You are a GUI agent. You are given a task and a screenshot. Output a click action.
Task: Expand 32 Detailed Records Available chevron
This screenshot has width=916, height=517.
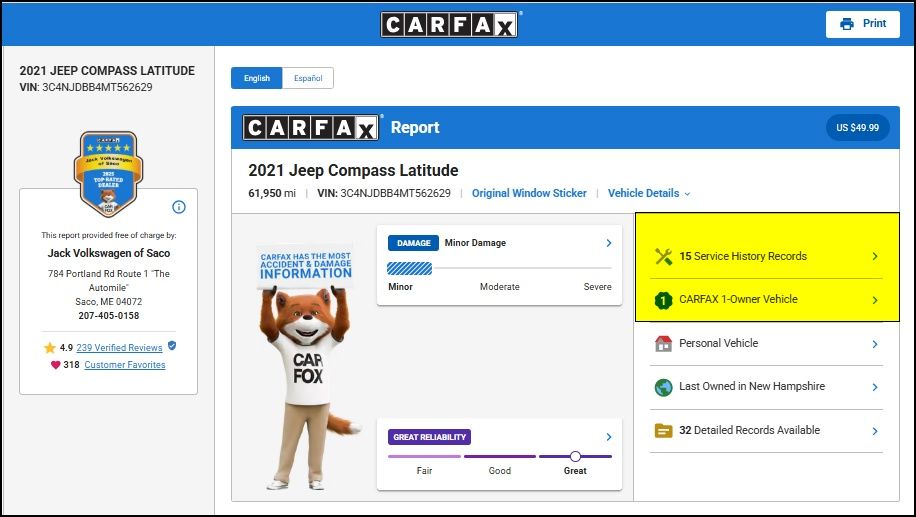875,431
